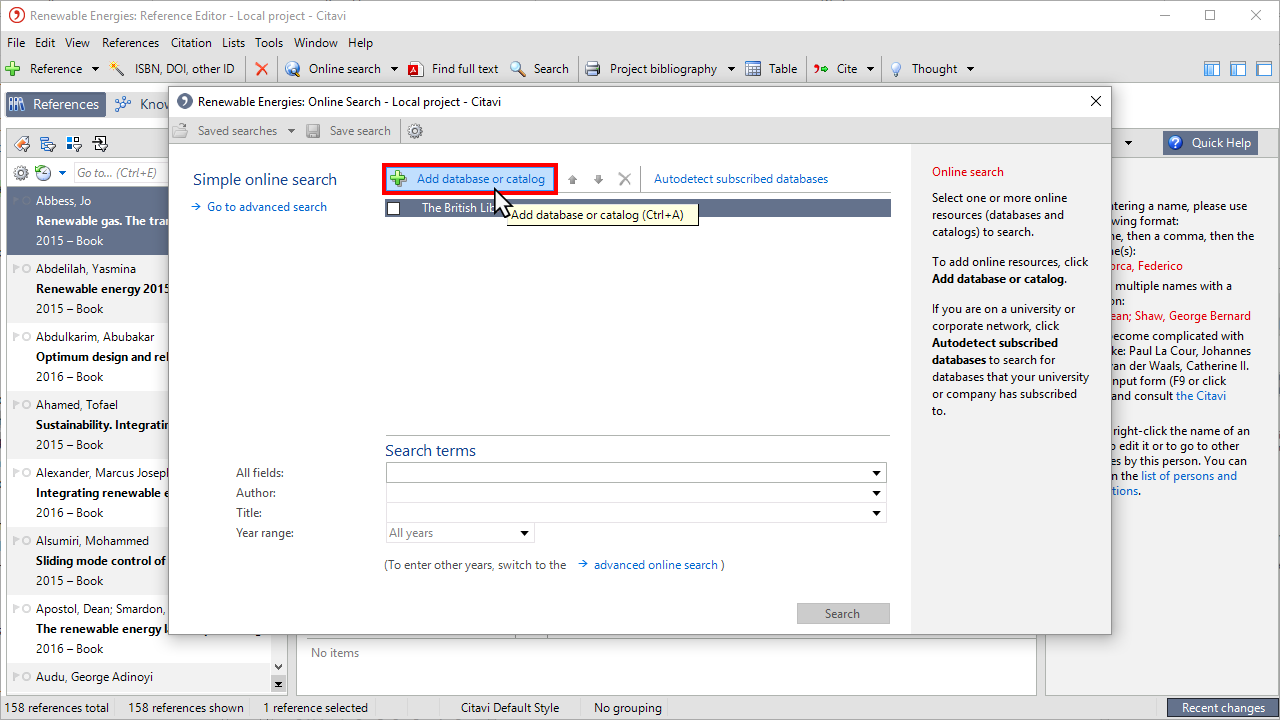
Task: Expand the Cite dropdown arrow
Action: click(x=871, y=69)
